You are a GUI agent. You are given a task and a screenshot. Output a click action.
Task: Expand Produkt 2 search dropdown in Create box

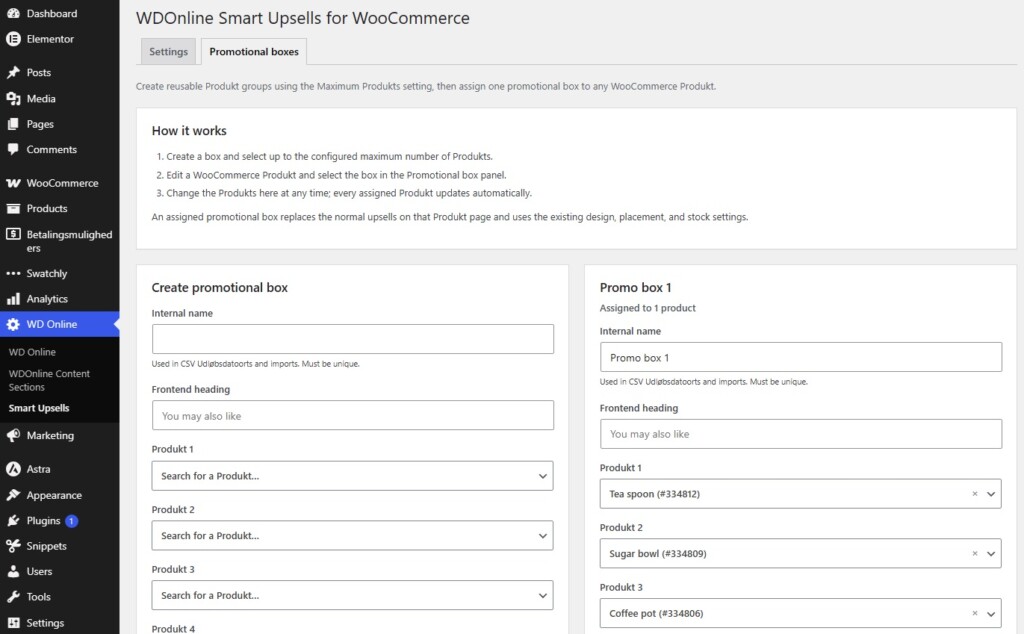pos(353,535)
